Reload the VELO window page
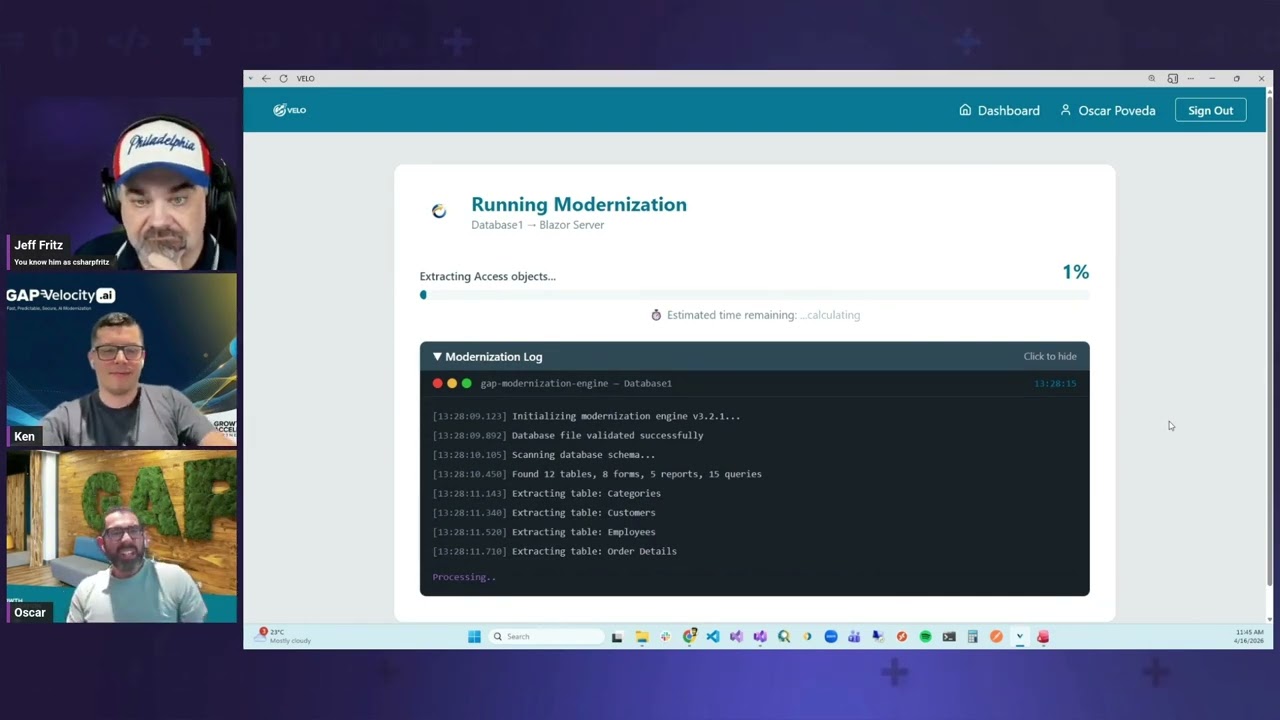Viewport: 1280px width, 720px height. point(283,78)
